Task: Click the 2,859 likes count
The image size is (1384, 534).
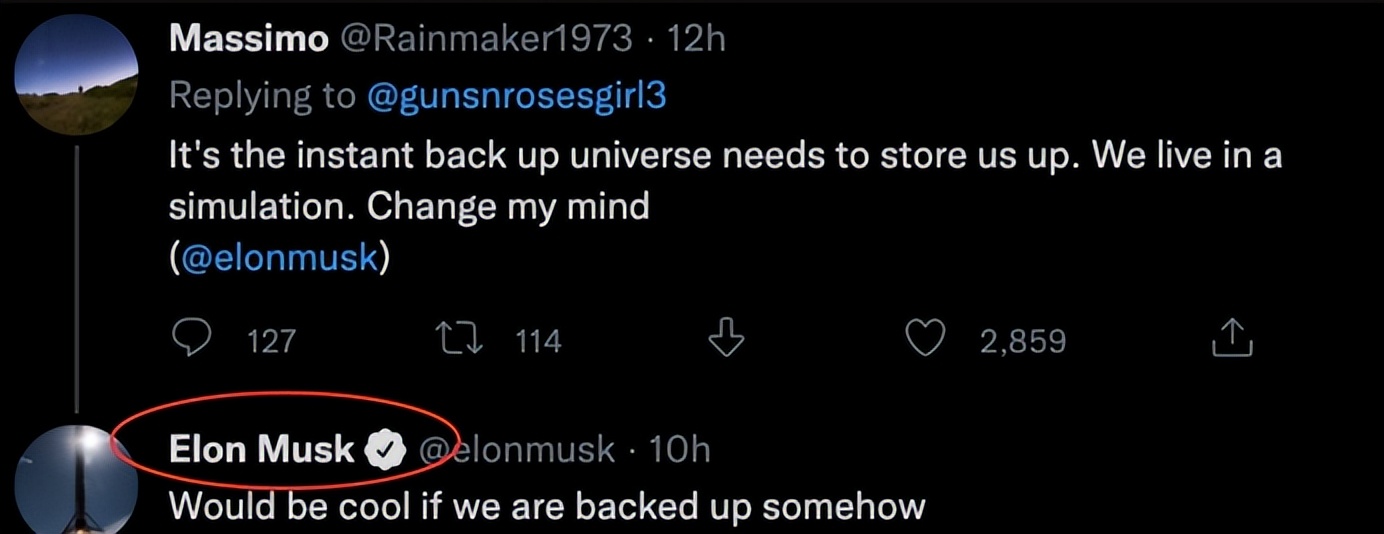Action: pos(1022,342)
